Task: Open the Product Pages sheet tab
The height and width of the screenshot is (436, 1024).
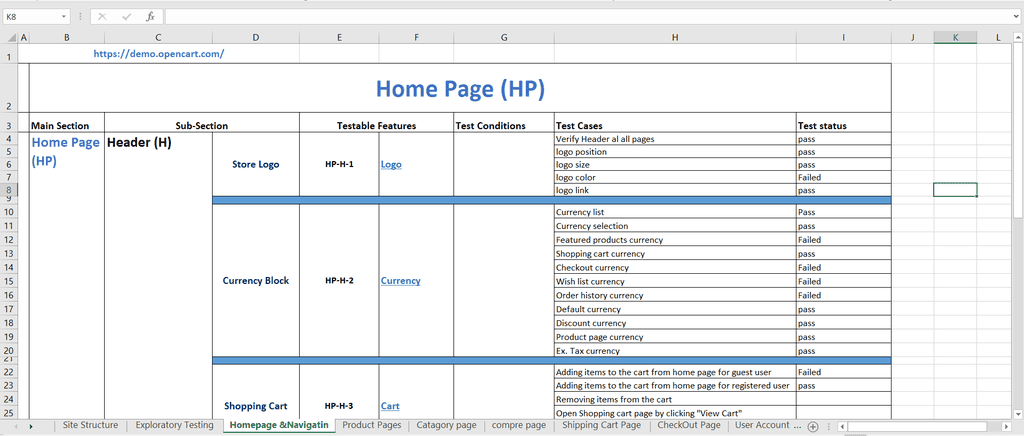Action: pos(371,425)
